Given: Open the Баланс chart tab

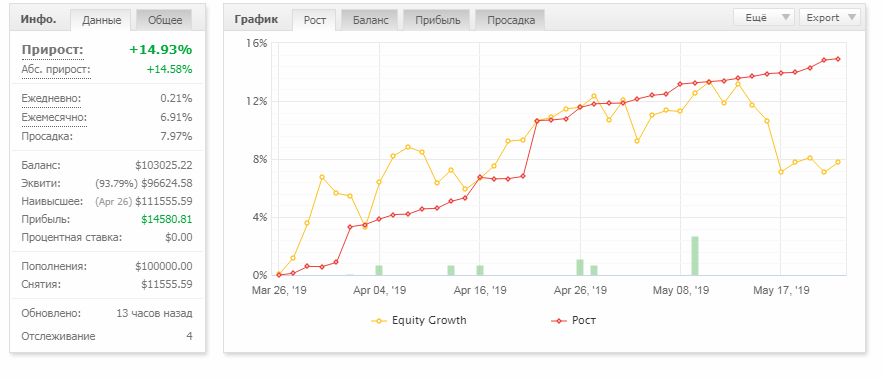Looking at the screenshot, I should (370, 20).
